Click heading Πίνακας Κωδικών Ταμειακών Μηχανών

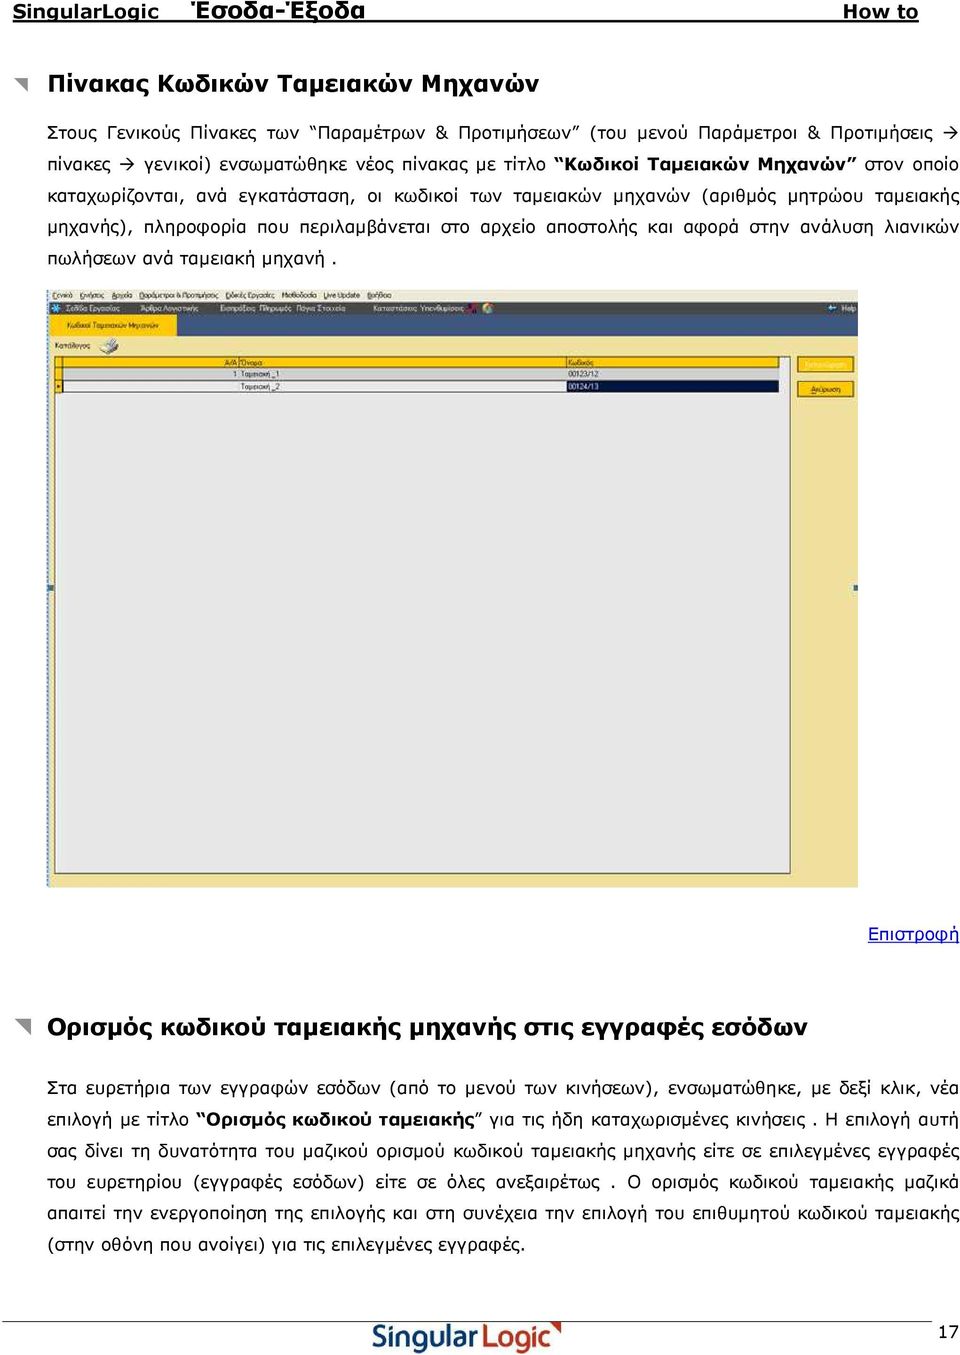click(x=293, y=83)
